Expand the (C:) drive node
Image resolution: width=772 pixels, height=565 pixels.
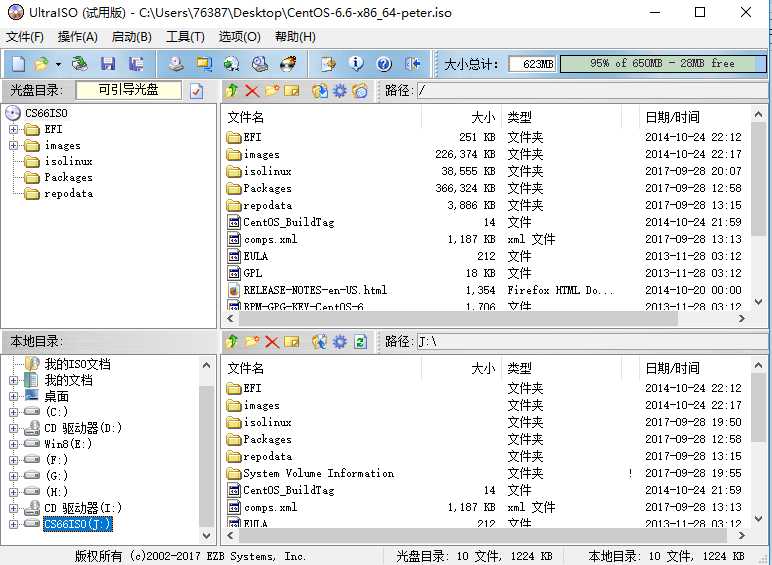click(13, 412)
